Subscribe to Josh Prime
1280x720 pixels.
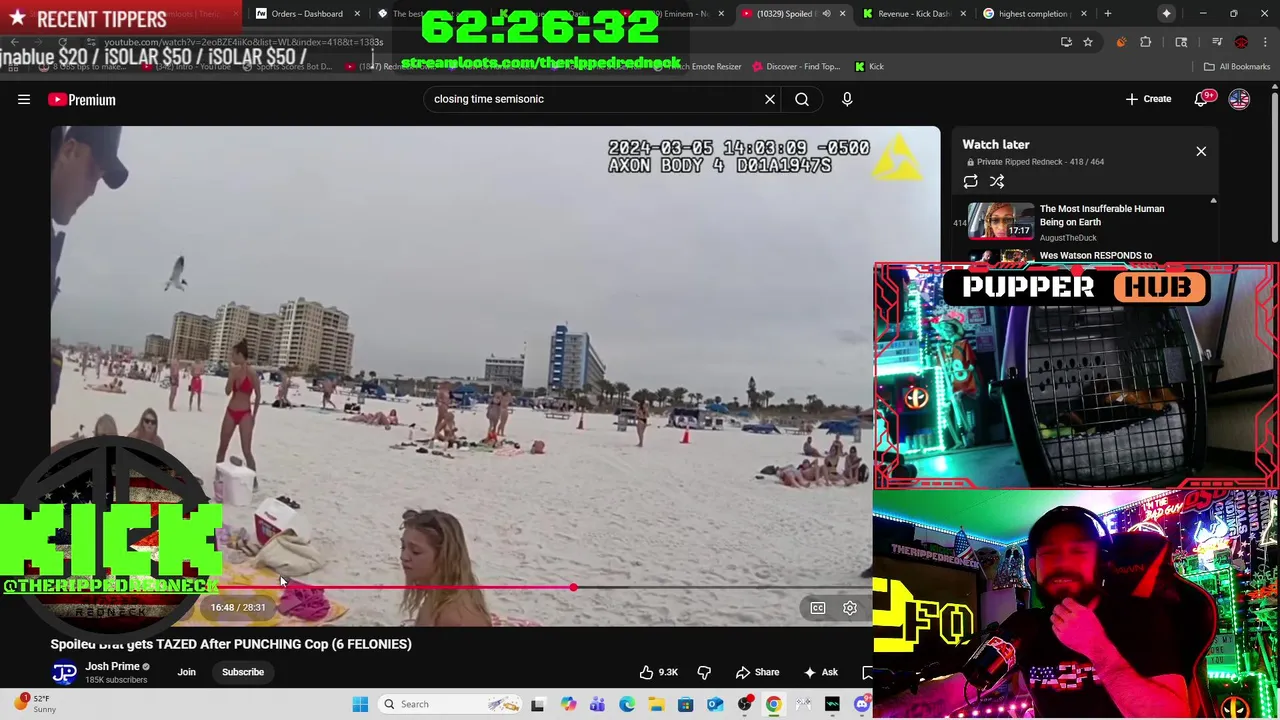(243, 672)
